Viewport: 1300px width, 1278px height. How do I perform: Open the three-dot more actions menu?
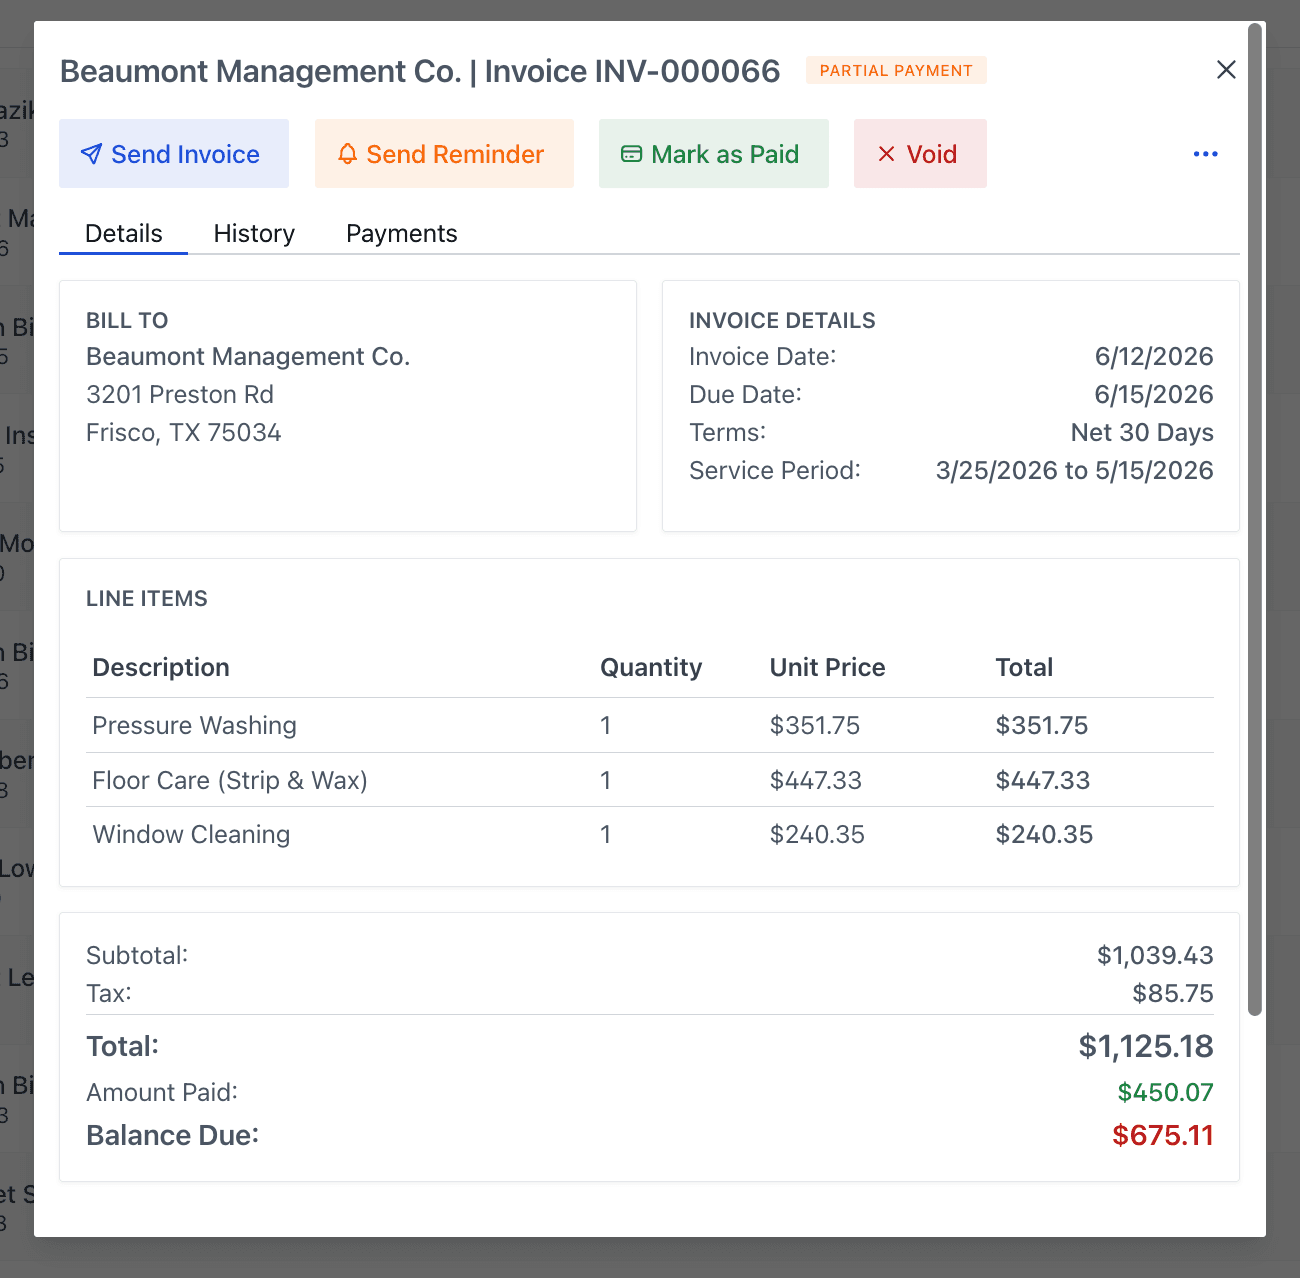[x=1205, y=154]
